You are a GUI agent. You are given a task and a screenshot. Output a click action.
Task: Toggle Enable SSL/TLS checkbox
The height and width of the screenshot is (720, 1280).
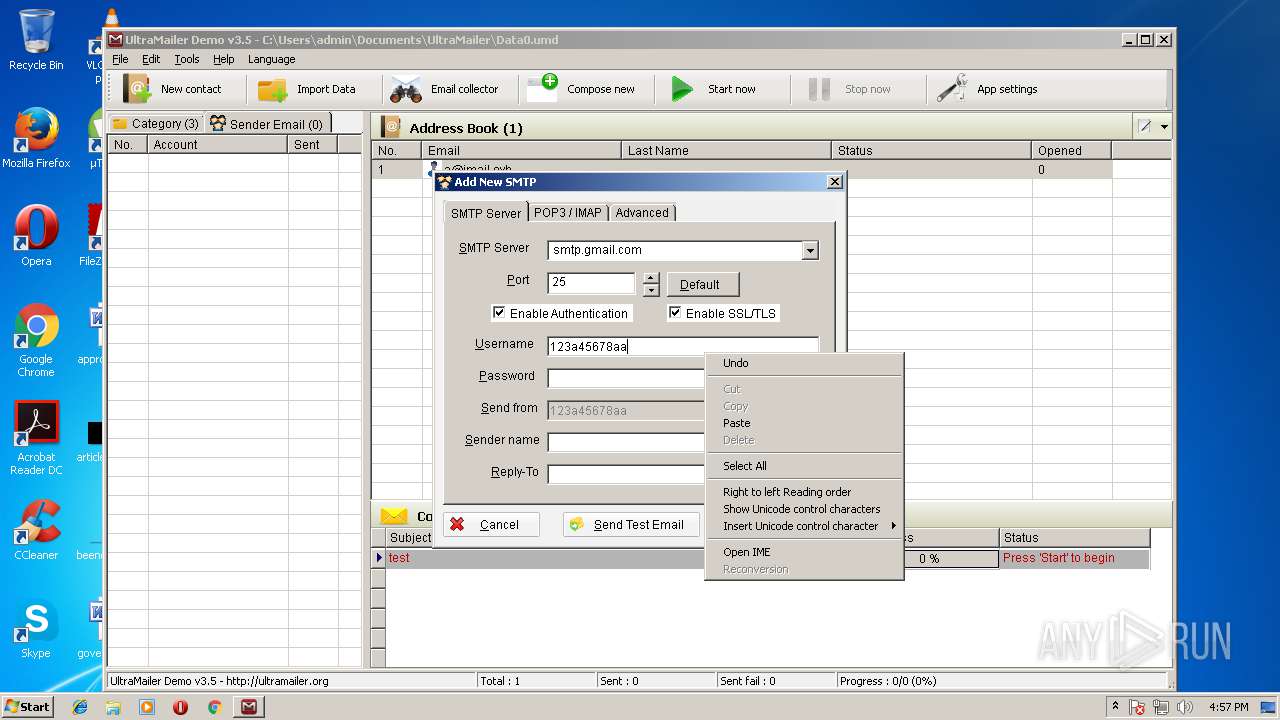click(675, 313)
